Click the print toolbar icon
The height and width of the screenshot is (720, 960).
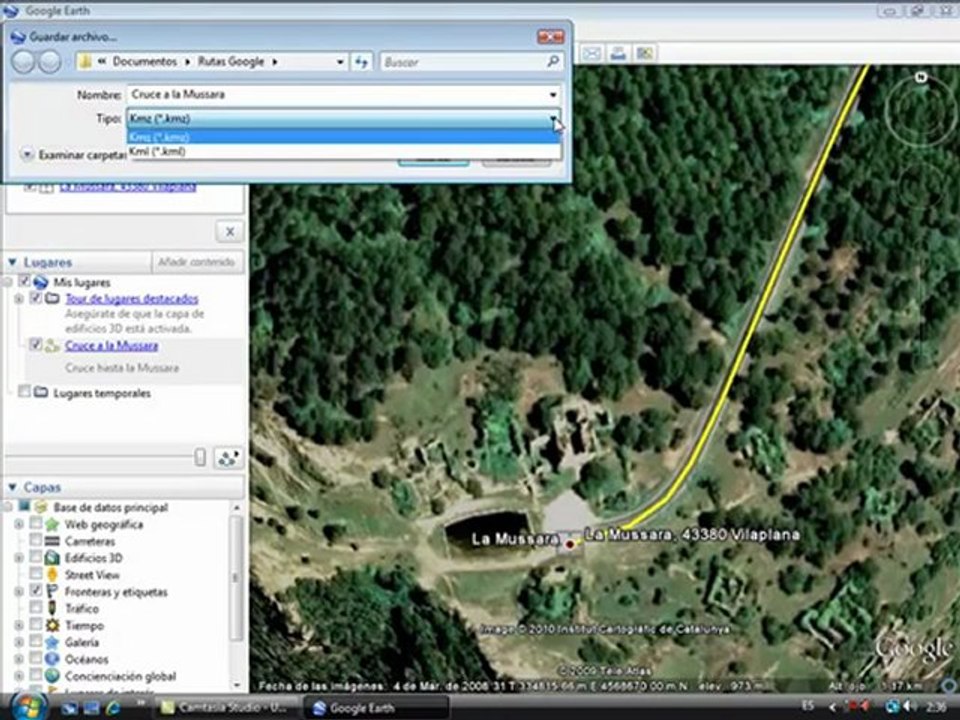coord(618,53)
